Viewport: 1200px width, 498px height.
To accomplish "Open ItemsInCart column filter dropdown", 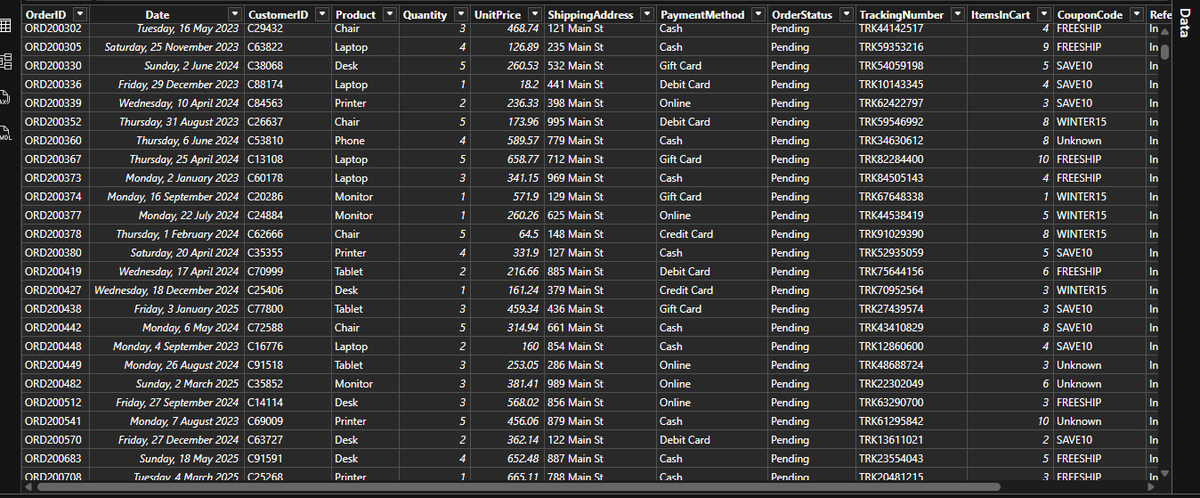I will 1045,15.
